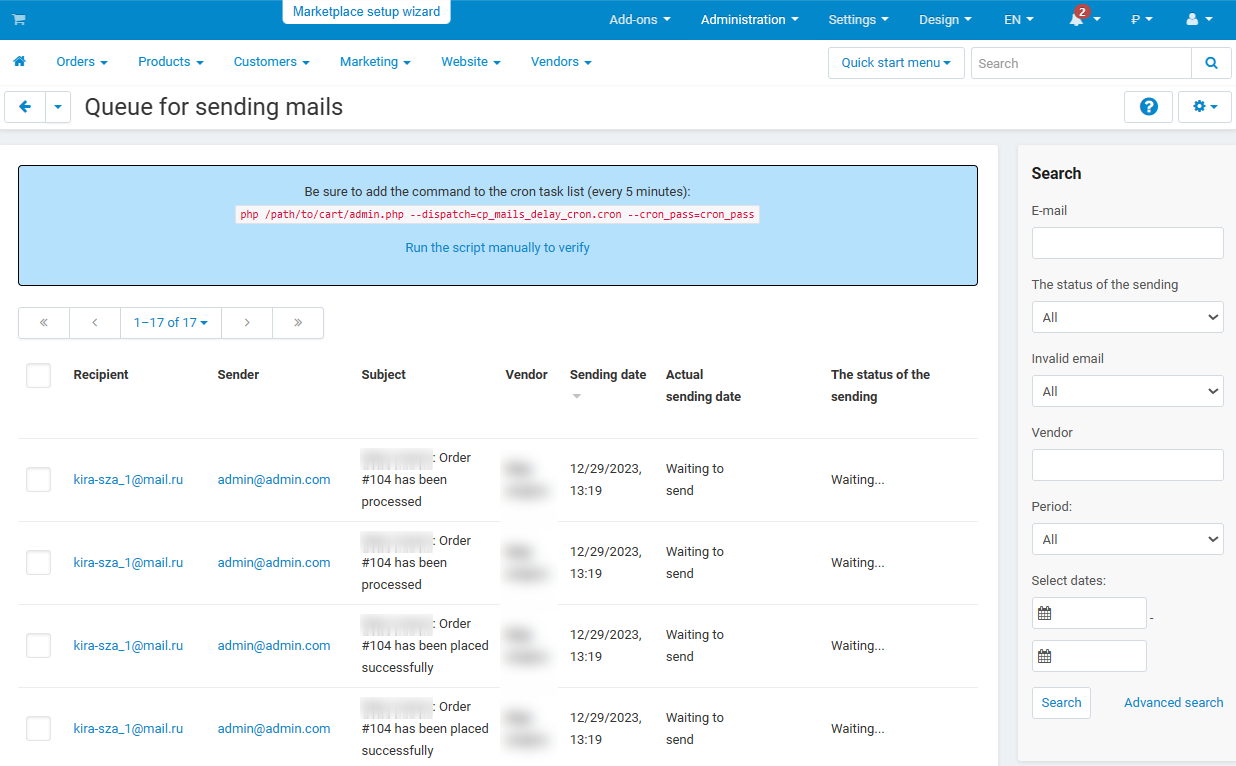The image size is (1236, 766).
Task: Click Run the script manually to verify
Action: (x=497, y=248)
